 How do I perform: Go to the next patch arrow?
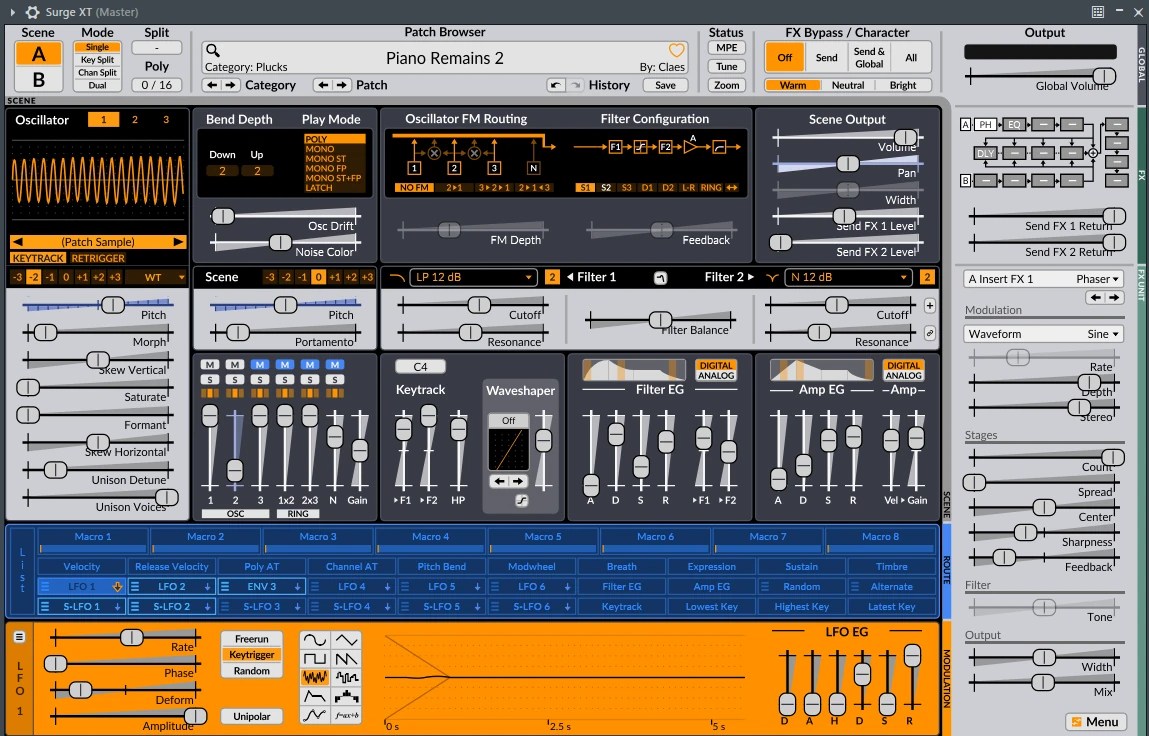pos(342,85)
